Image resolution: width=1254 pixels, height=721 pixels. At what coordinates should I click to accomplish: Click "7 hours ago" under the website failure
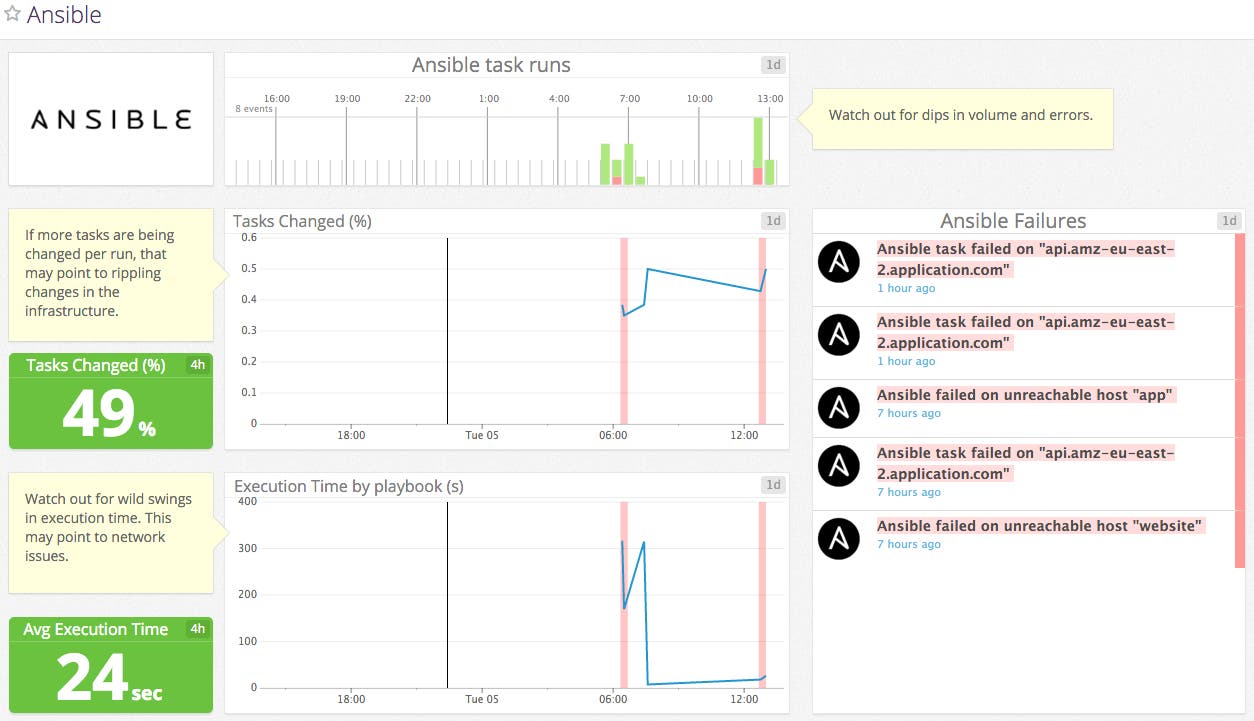coord(910,544)
